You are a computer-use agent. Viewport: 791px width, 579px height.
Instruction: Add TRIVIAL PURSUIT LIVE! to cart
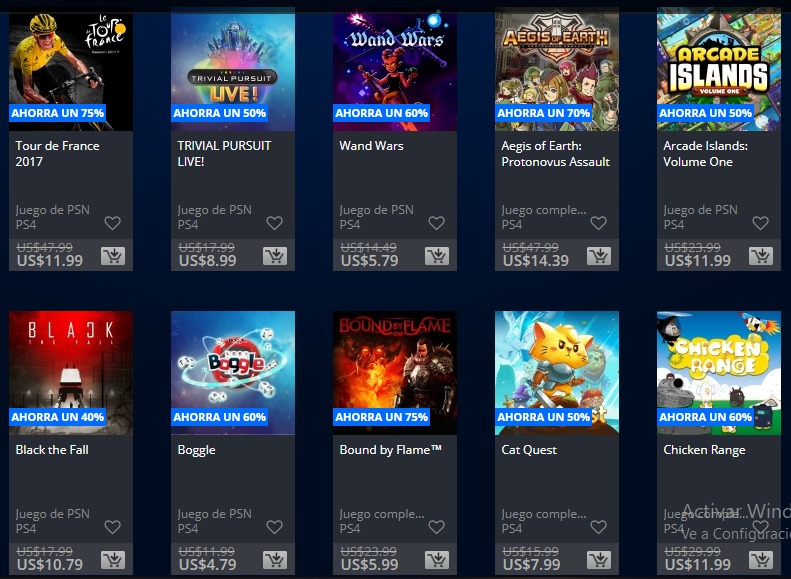(275, 256)
